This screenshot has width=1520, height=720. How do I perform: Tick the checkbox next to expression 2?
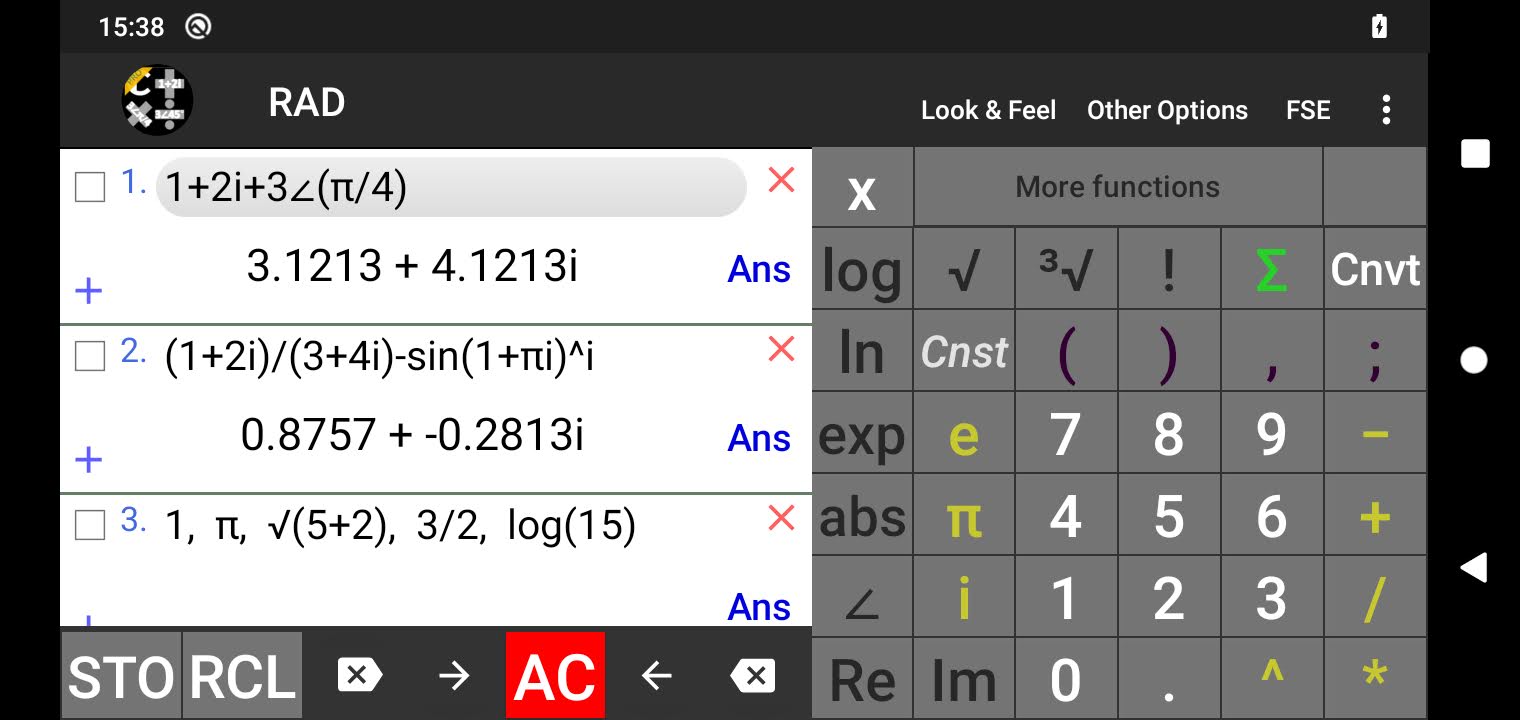coord(90,356)
